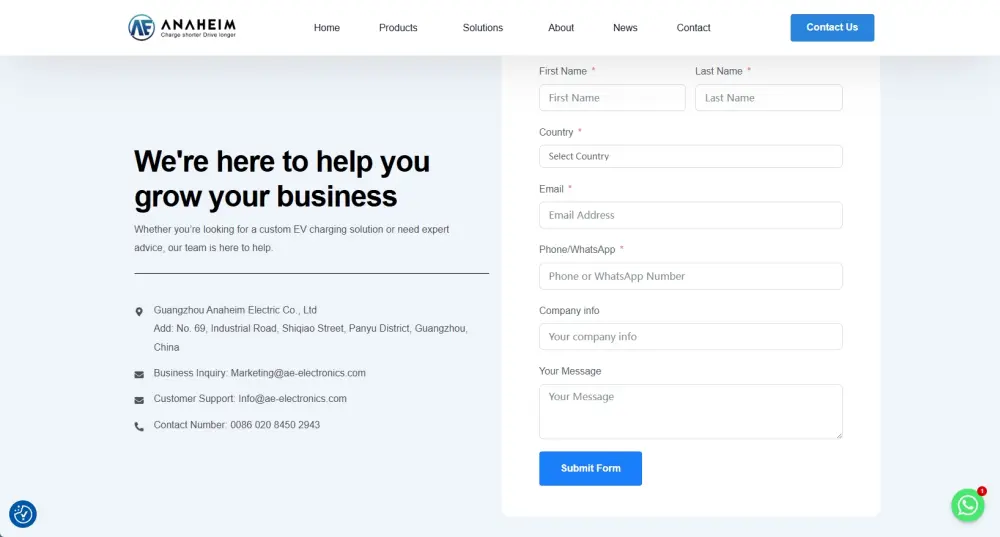This screenshot has width=1000, height=537.
Task: Click the location pin icon
Action: (139, 312)
